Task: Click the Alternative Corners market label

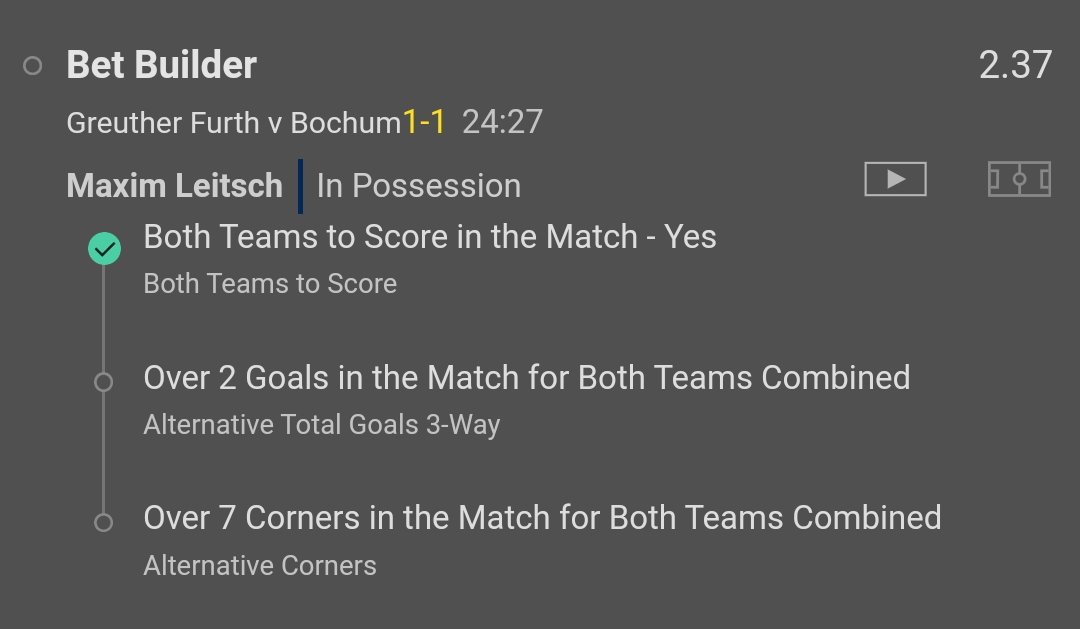Action: (260, 566)
